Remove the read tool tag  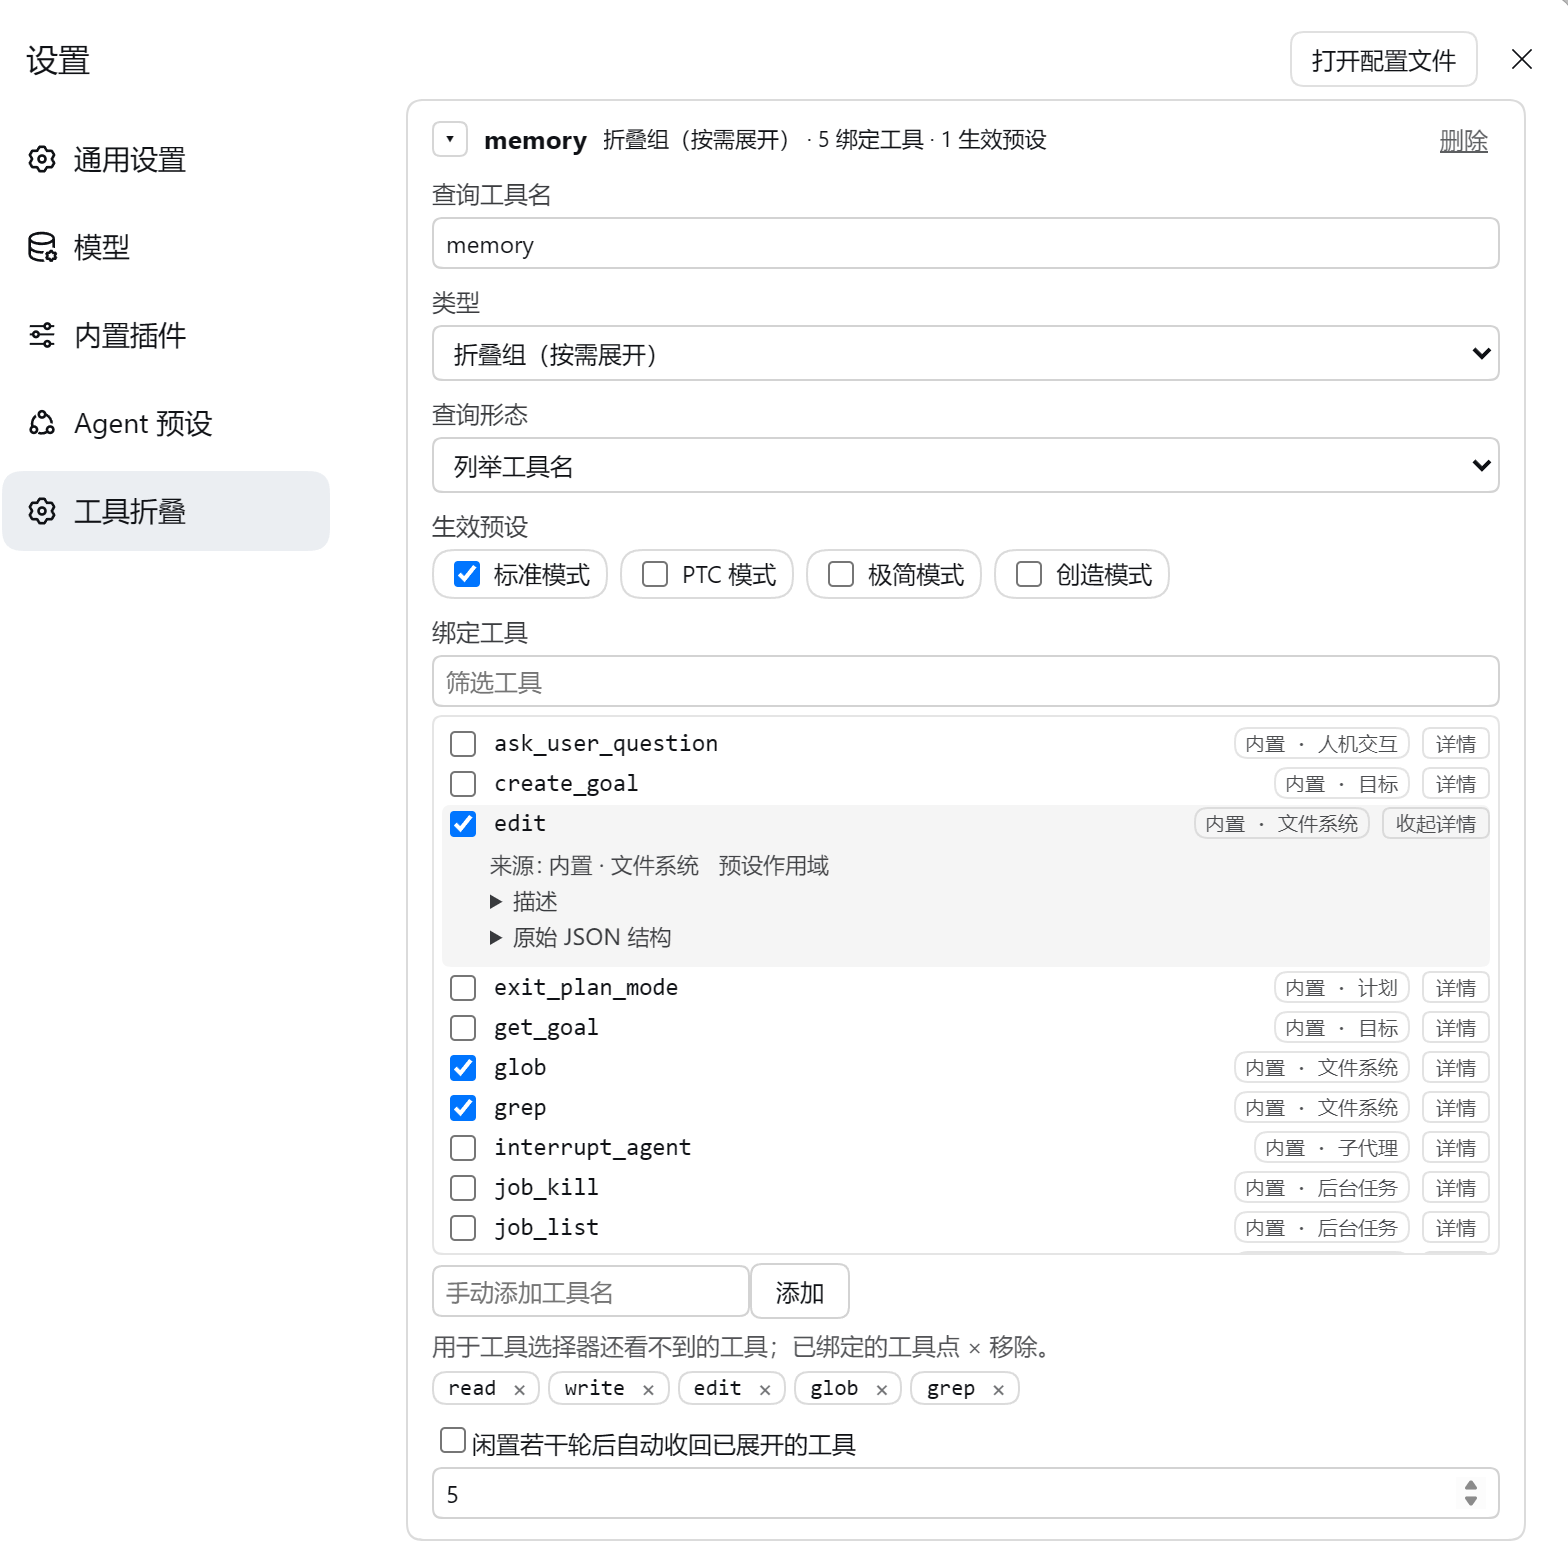519,1390
